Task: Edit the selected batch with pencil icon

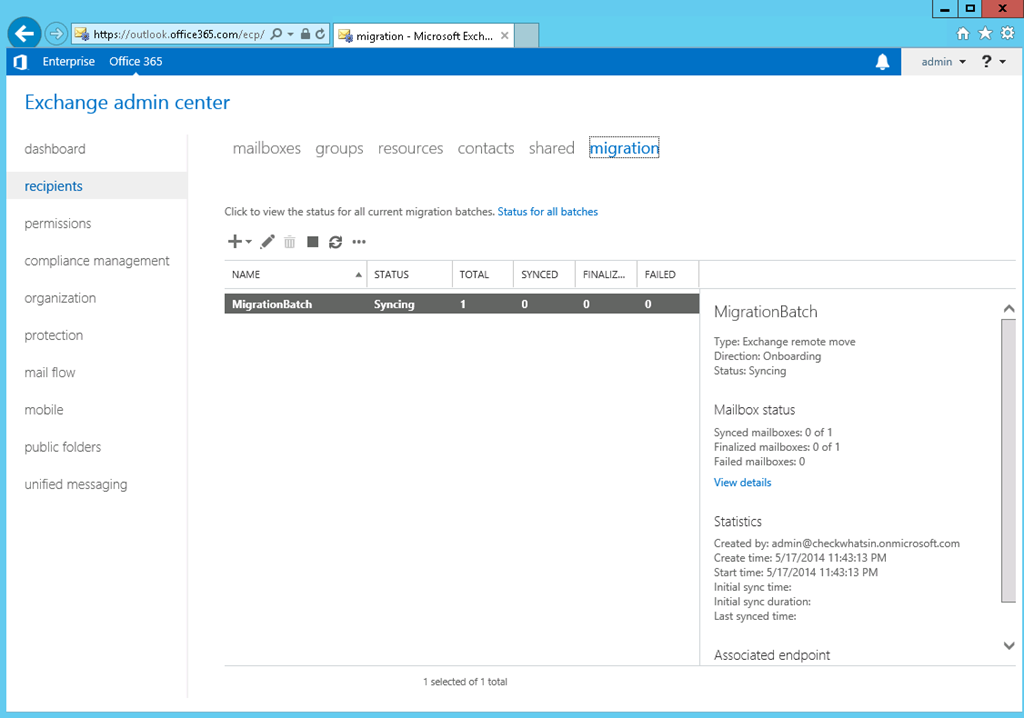Action: click(267, 242)
